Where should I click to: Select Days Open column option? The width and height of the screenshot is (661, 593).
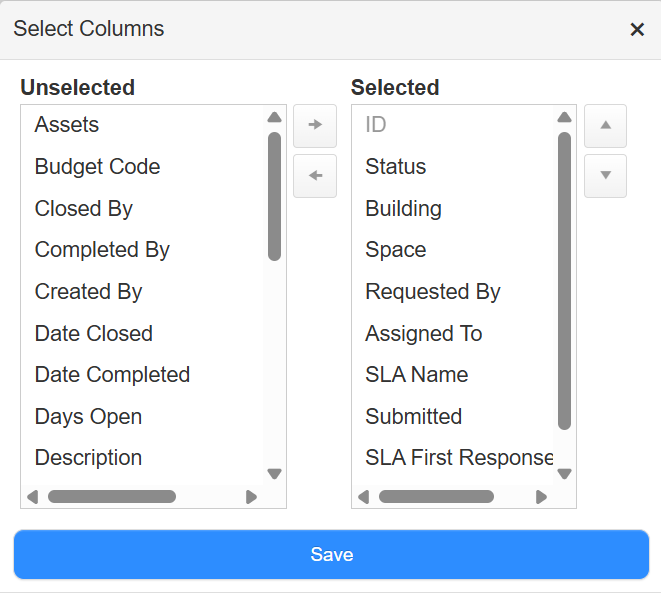pyautogui.click(x=88, y=417)
